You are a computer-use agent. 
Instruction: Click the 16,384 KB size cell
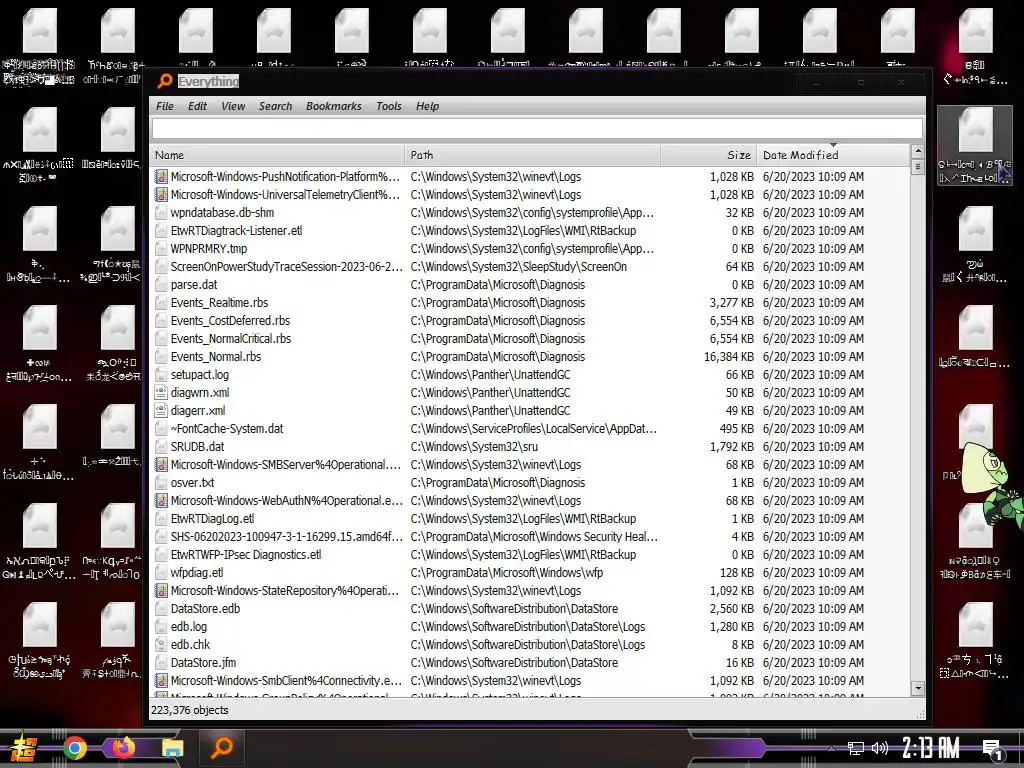(x=729, y=357)
